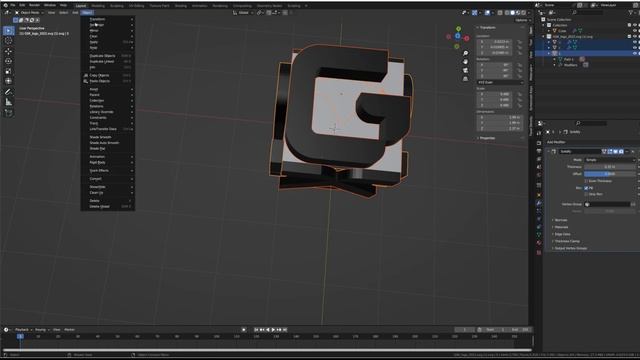Choose the Annotate tool
This screenshot has height=360, width=640.
point(8,92)
